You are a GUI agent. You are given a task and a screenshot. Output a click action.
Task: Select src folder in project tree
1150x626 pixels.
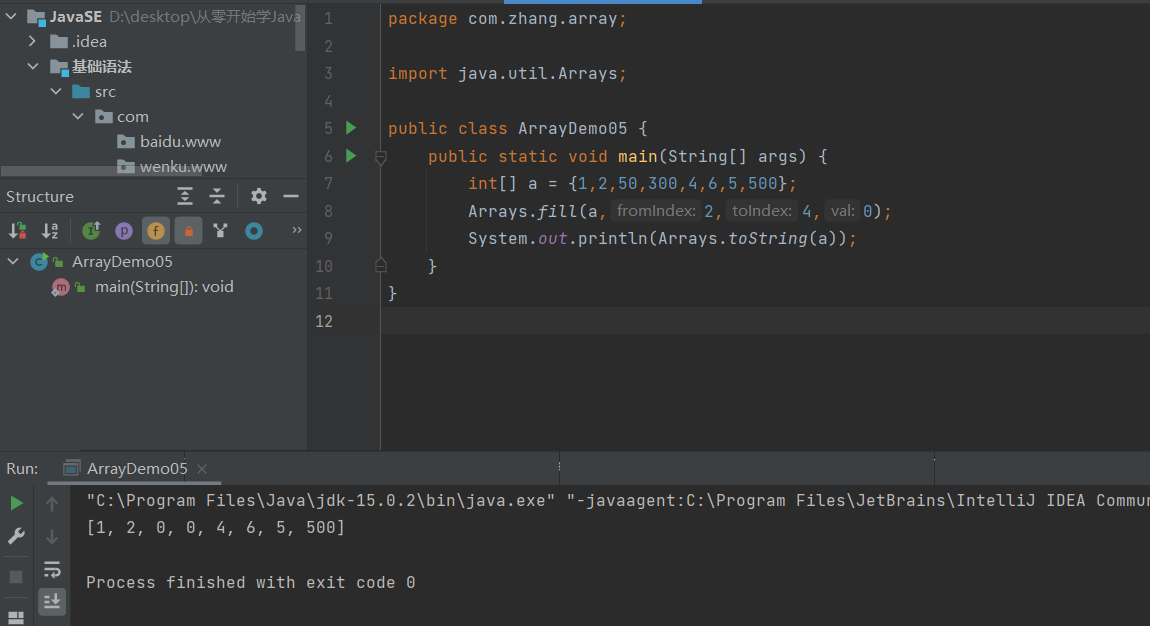(x=105, y=92)
